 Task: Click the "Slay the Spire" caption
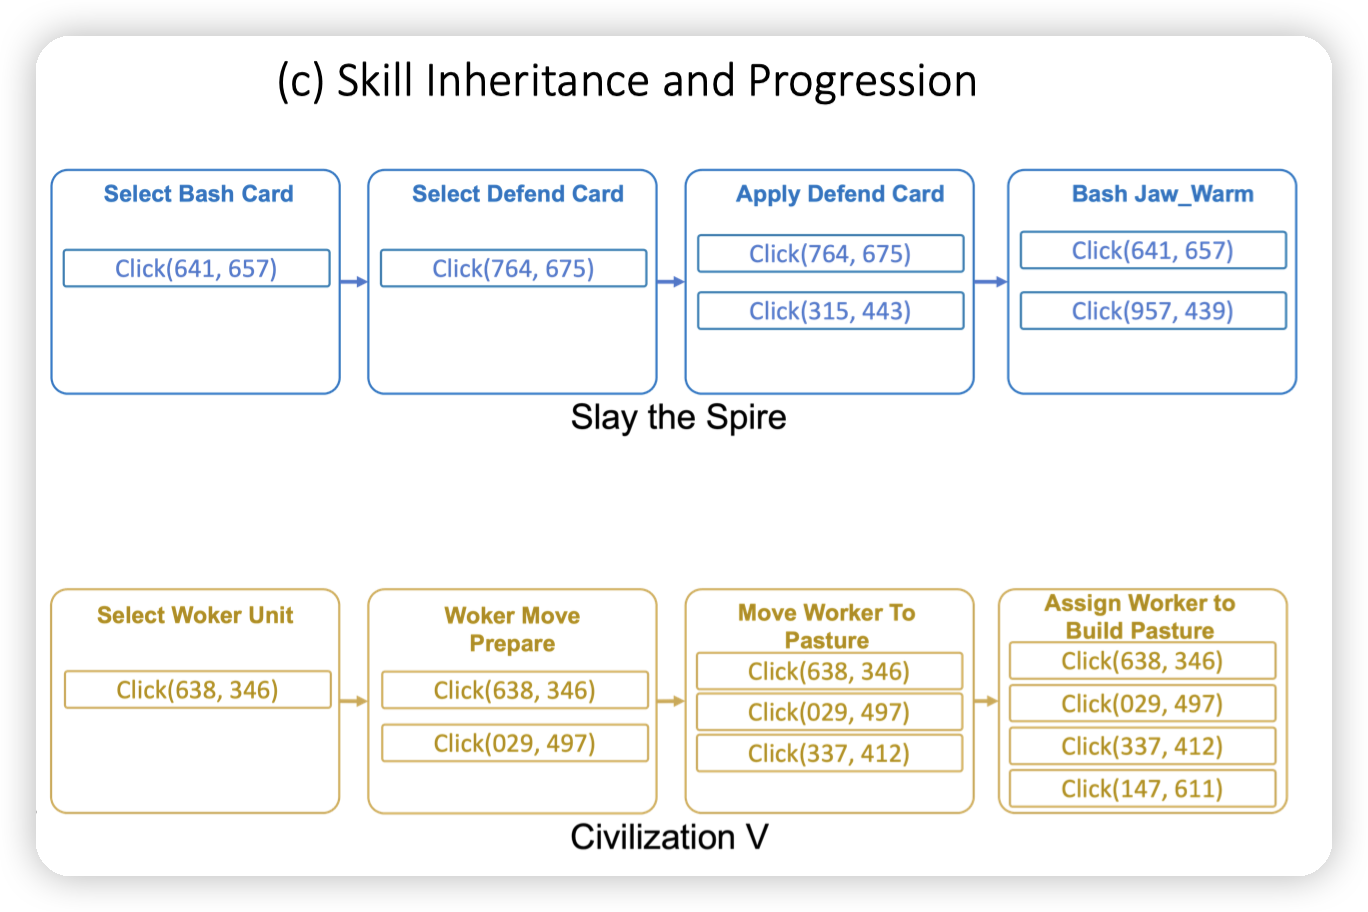(678, 417)
